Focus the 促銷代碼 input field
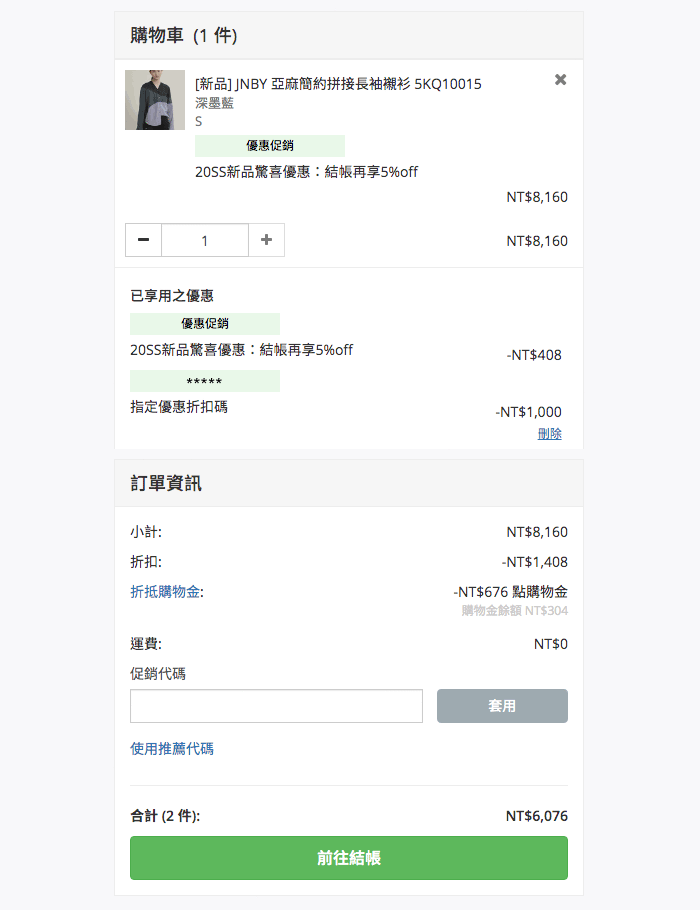This screenshot has height=910, width=700. [276, 706]
